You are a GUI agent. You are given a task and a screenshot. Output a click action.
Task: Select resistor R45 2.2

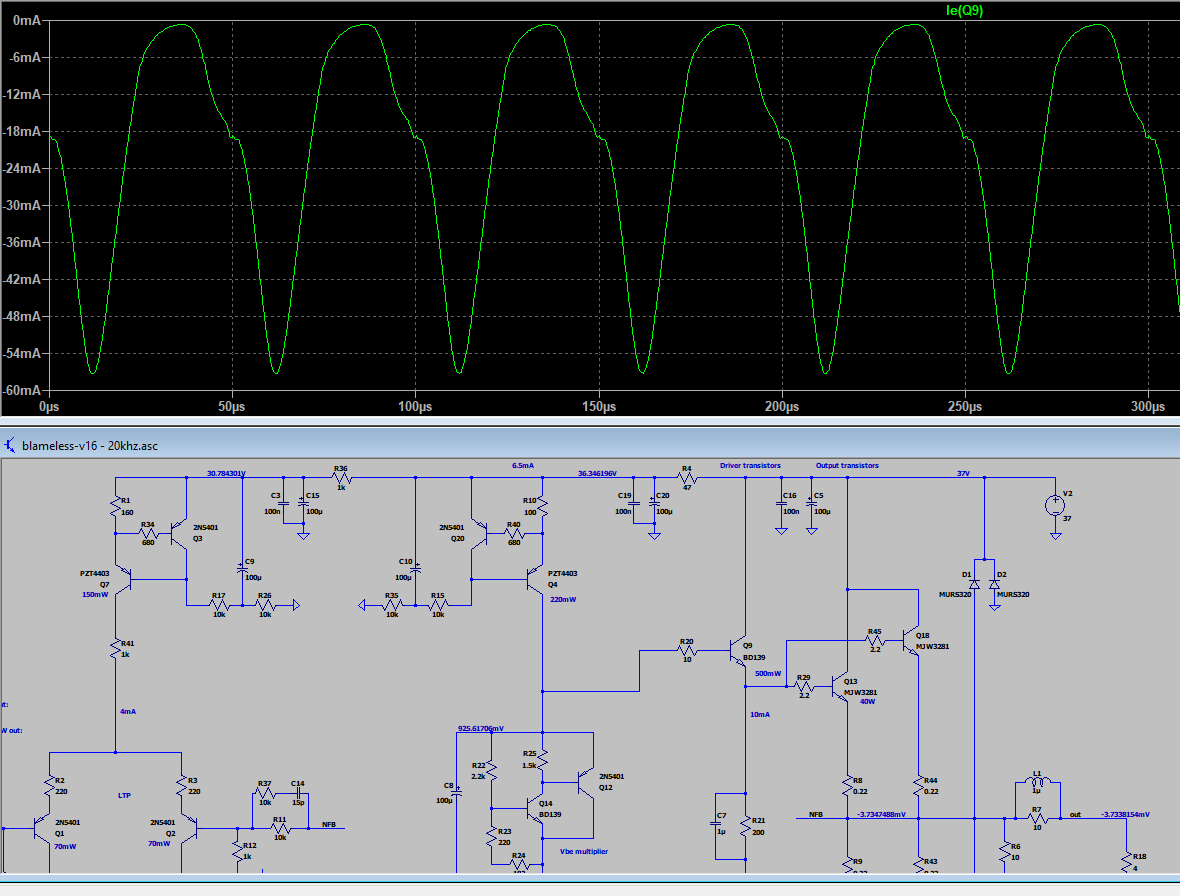point(874,641)
